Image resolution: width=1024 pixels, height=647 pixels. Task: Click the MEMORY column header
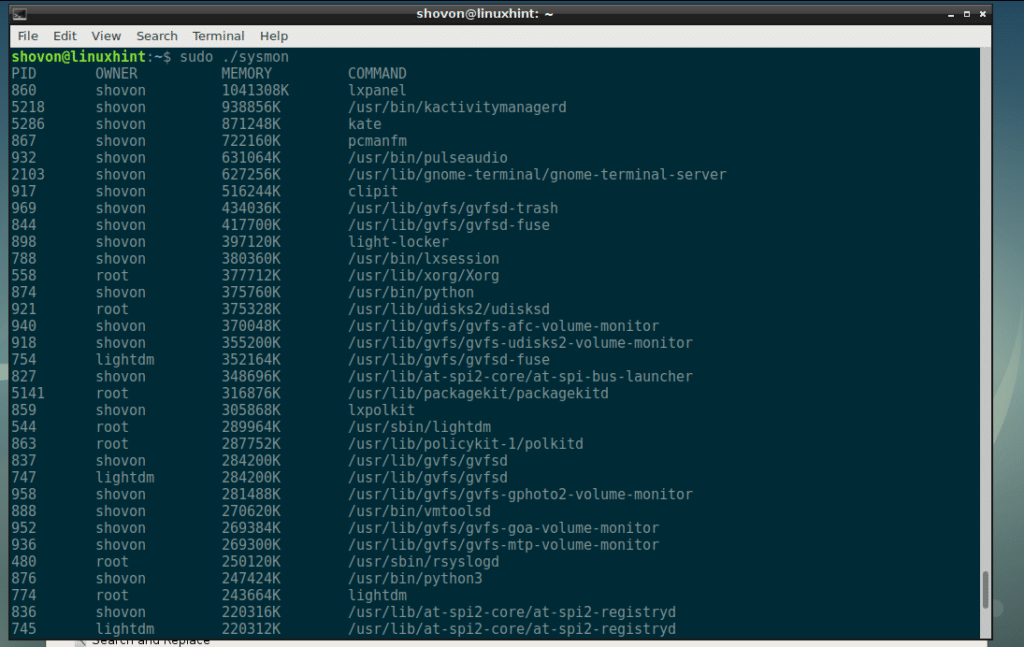(246, 74)
